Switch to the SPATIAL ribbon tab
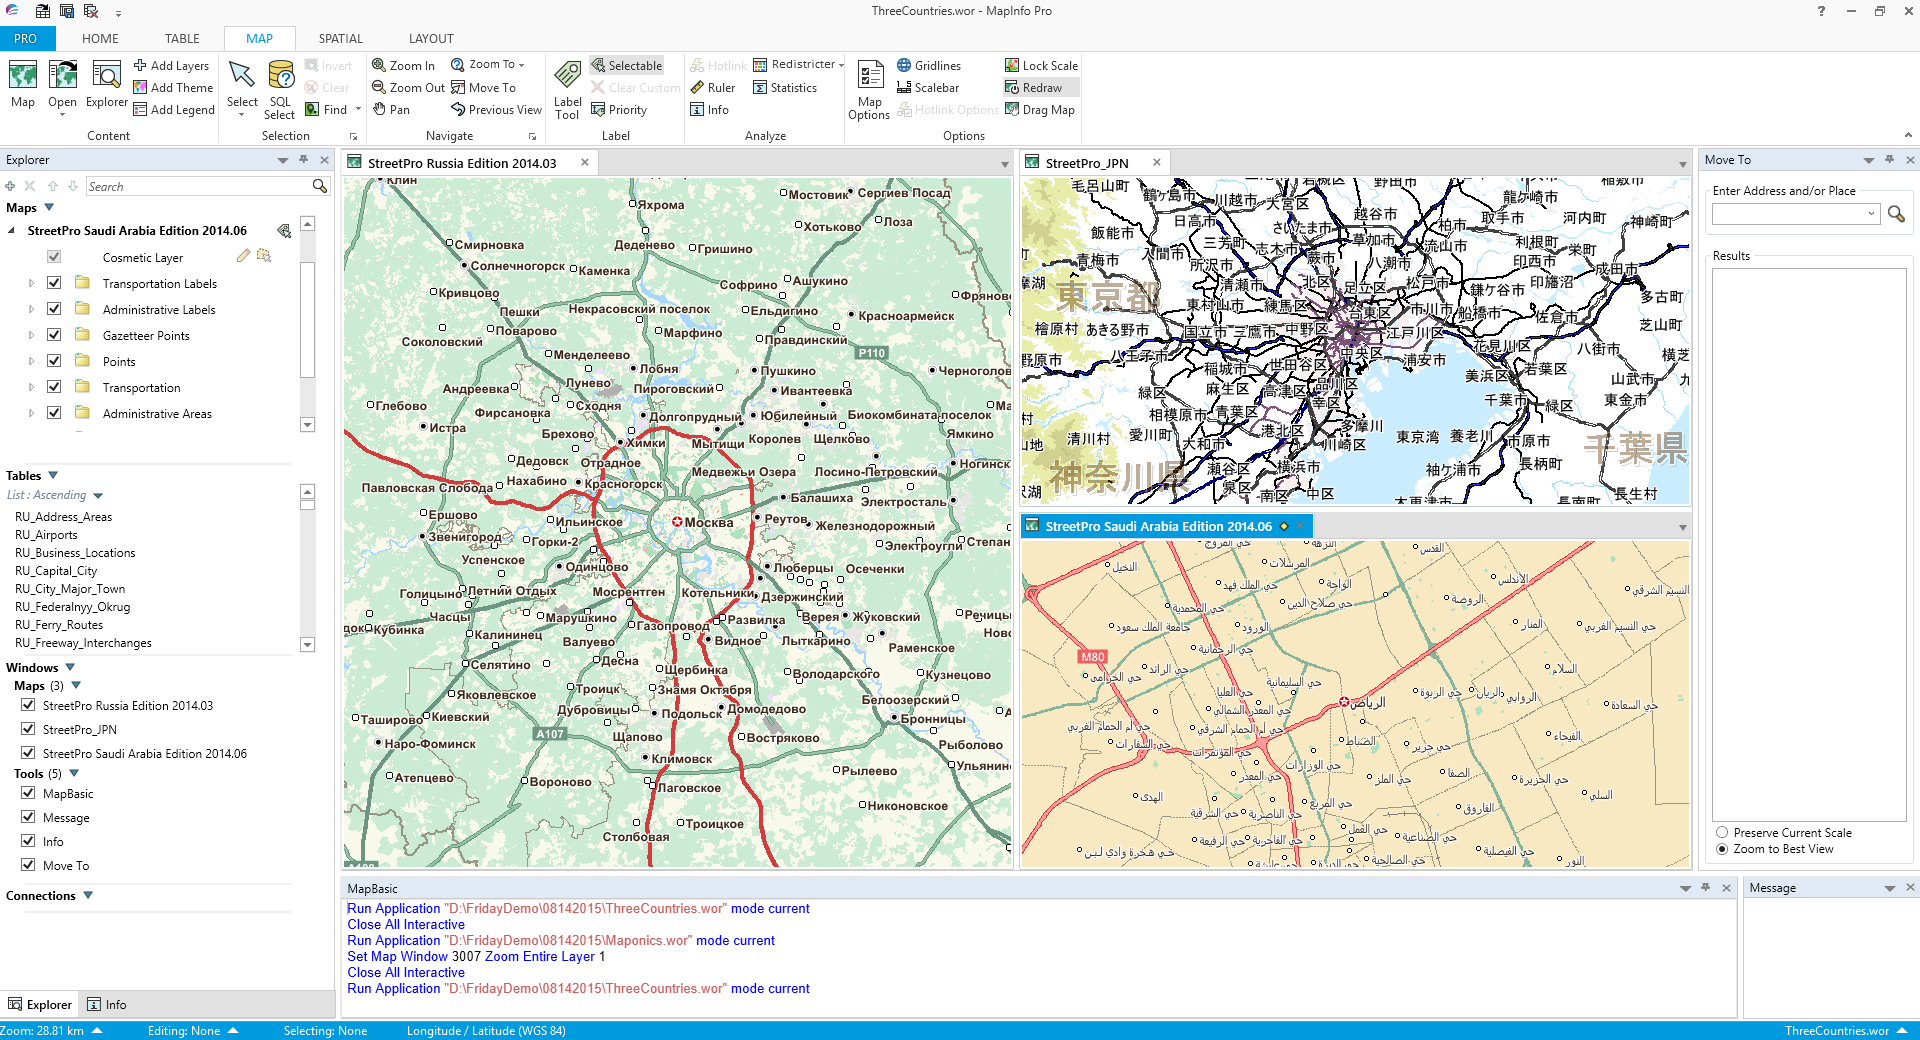This screenshot has height=1040, width=1920. [x=340, y=39]
